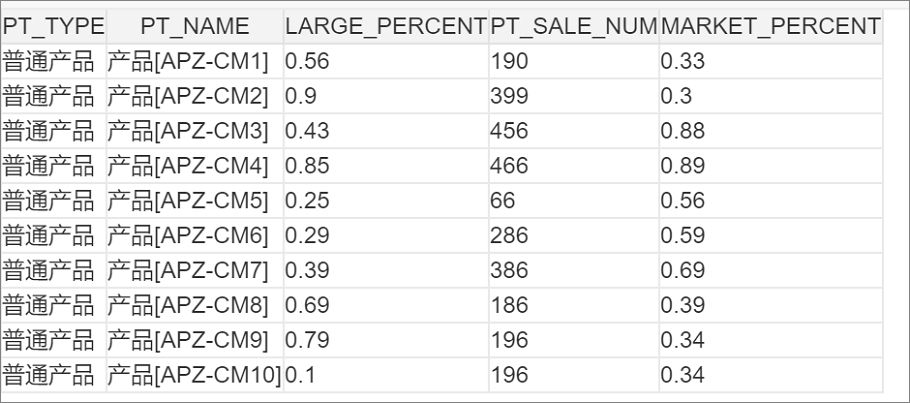Click the PT_TYPE column header
Screen dimensions: 910x403
[x=54, y=26]
